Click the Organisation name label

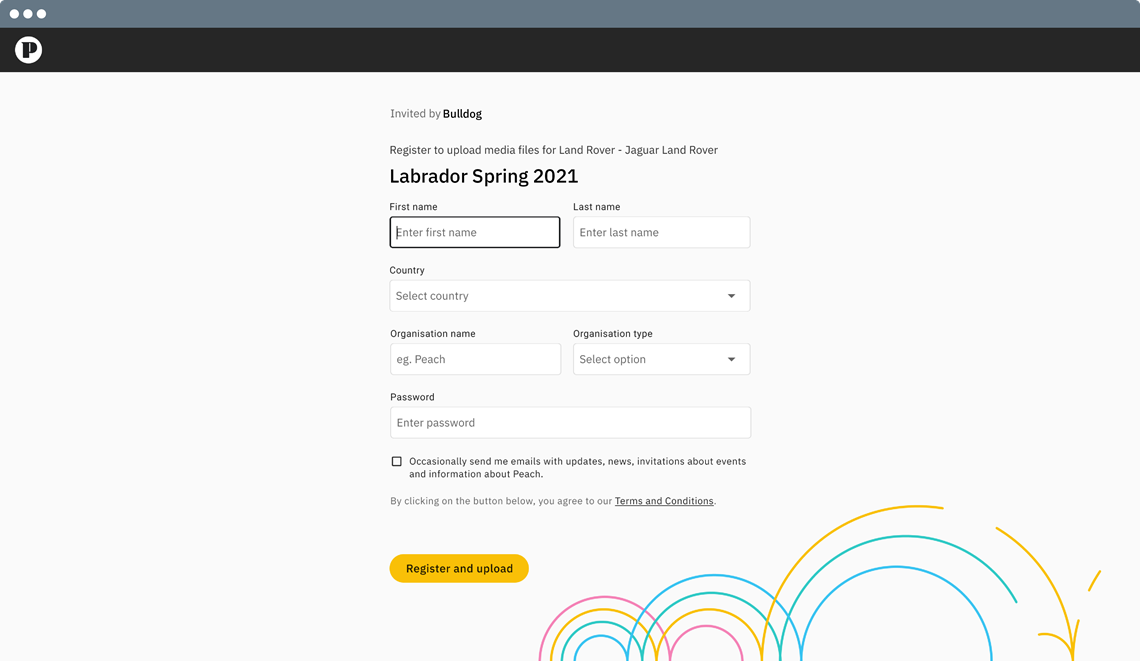point(433,334)
